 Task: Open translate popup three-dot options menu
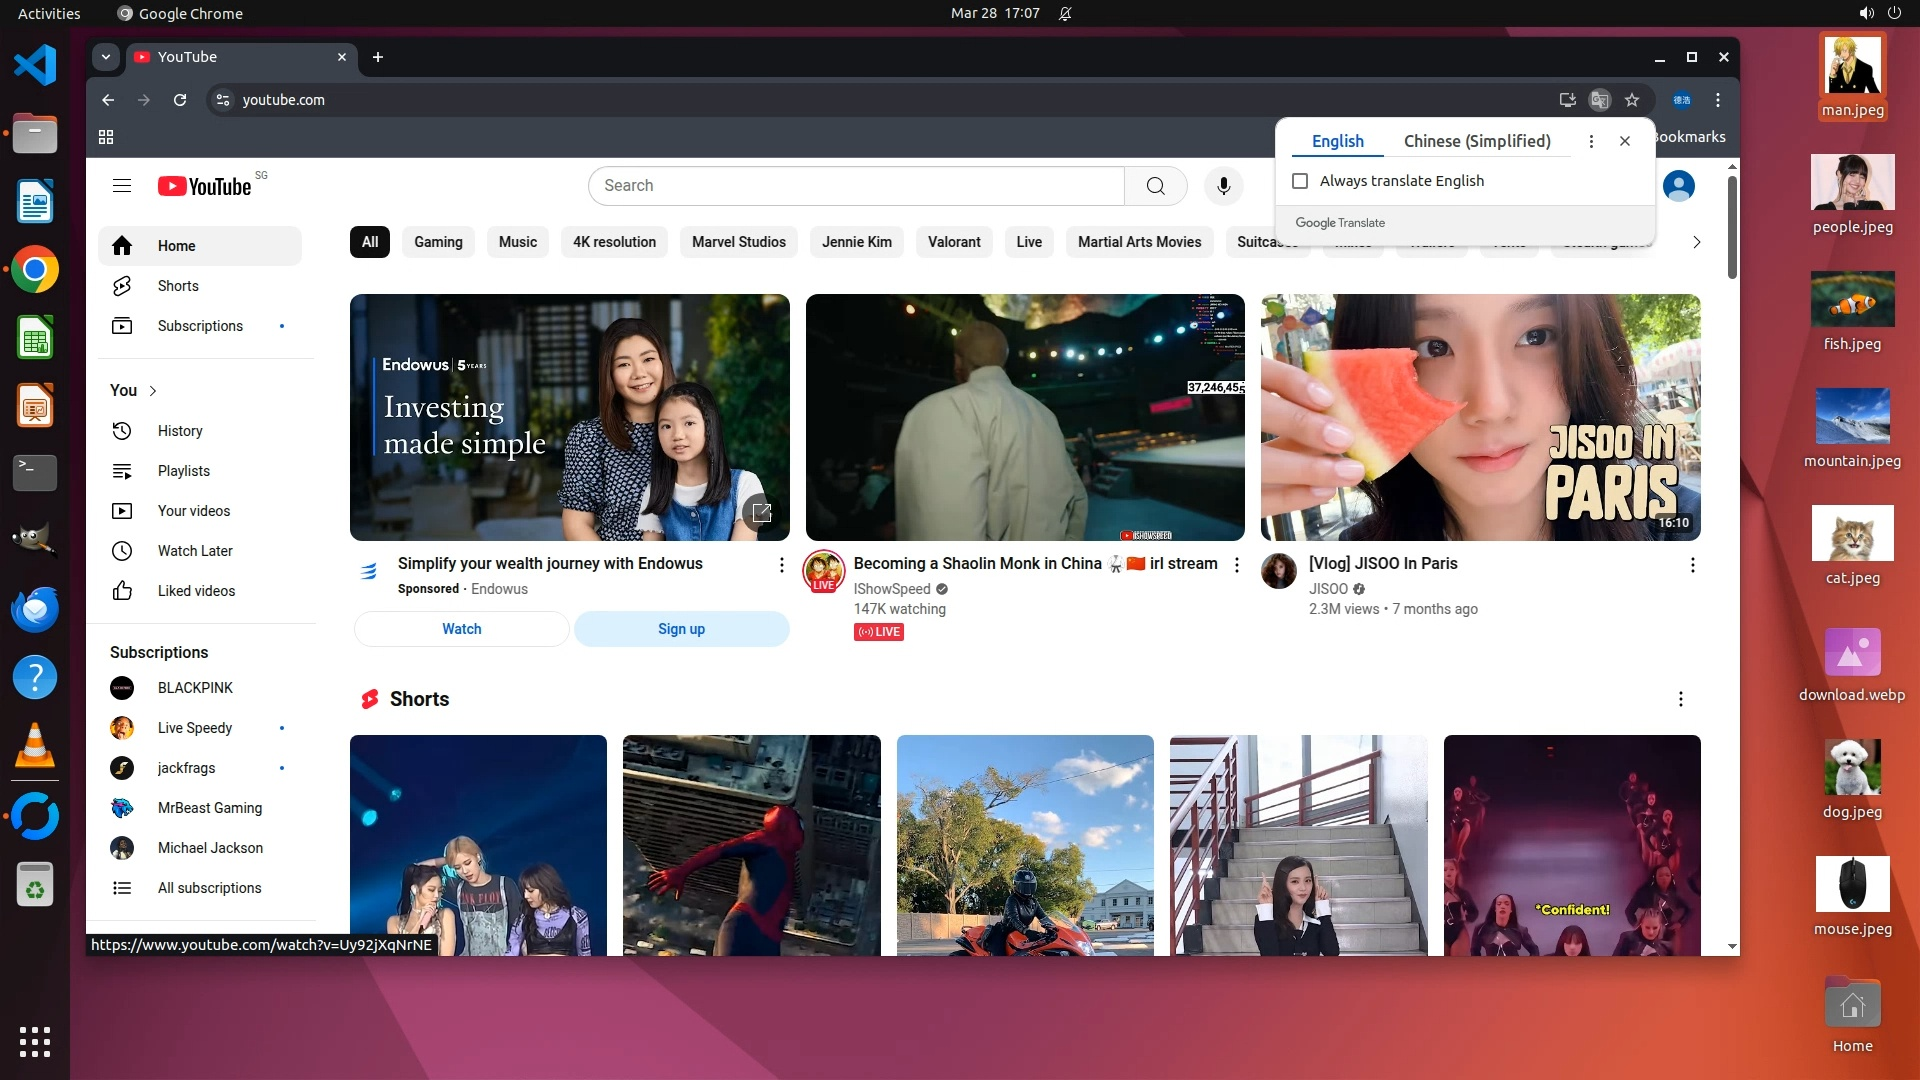pyautogui.click(x=1591, y=141)
